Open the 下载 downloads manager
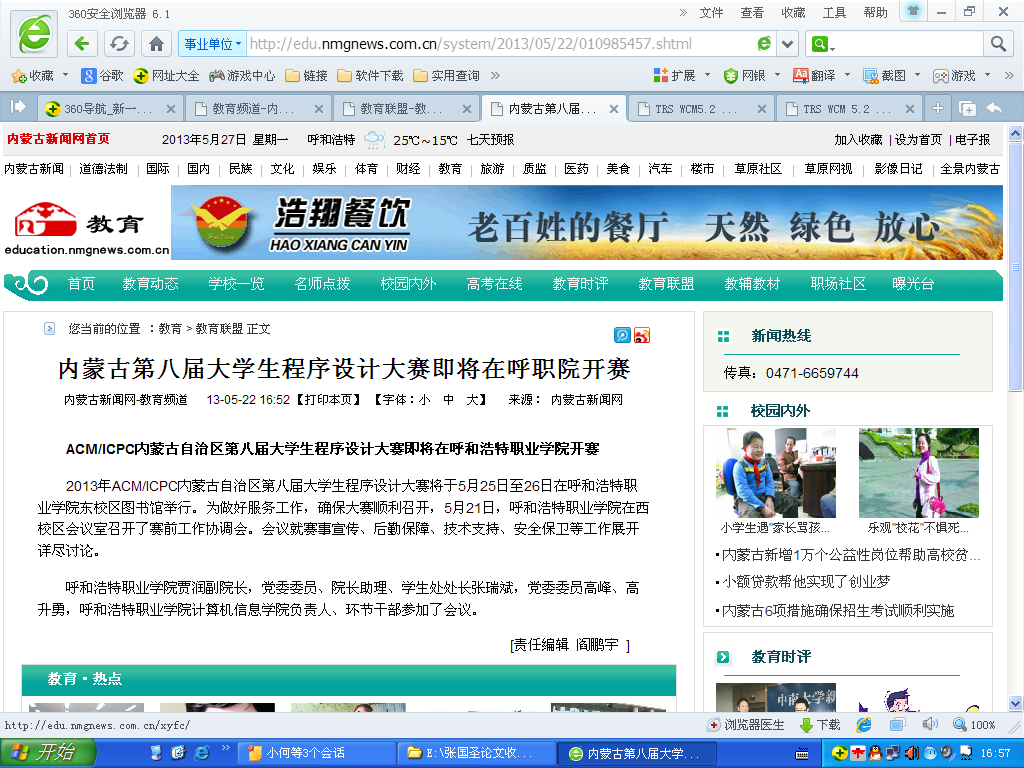 (820, 725)
